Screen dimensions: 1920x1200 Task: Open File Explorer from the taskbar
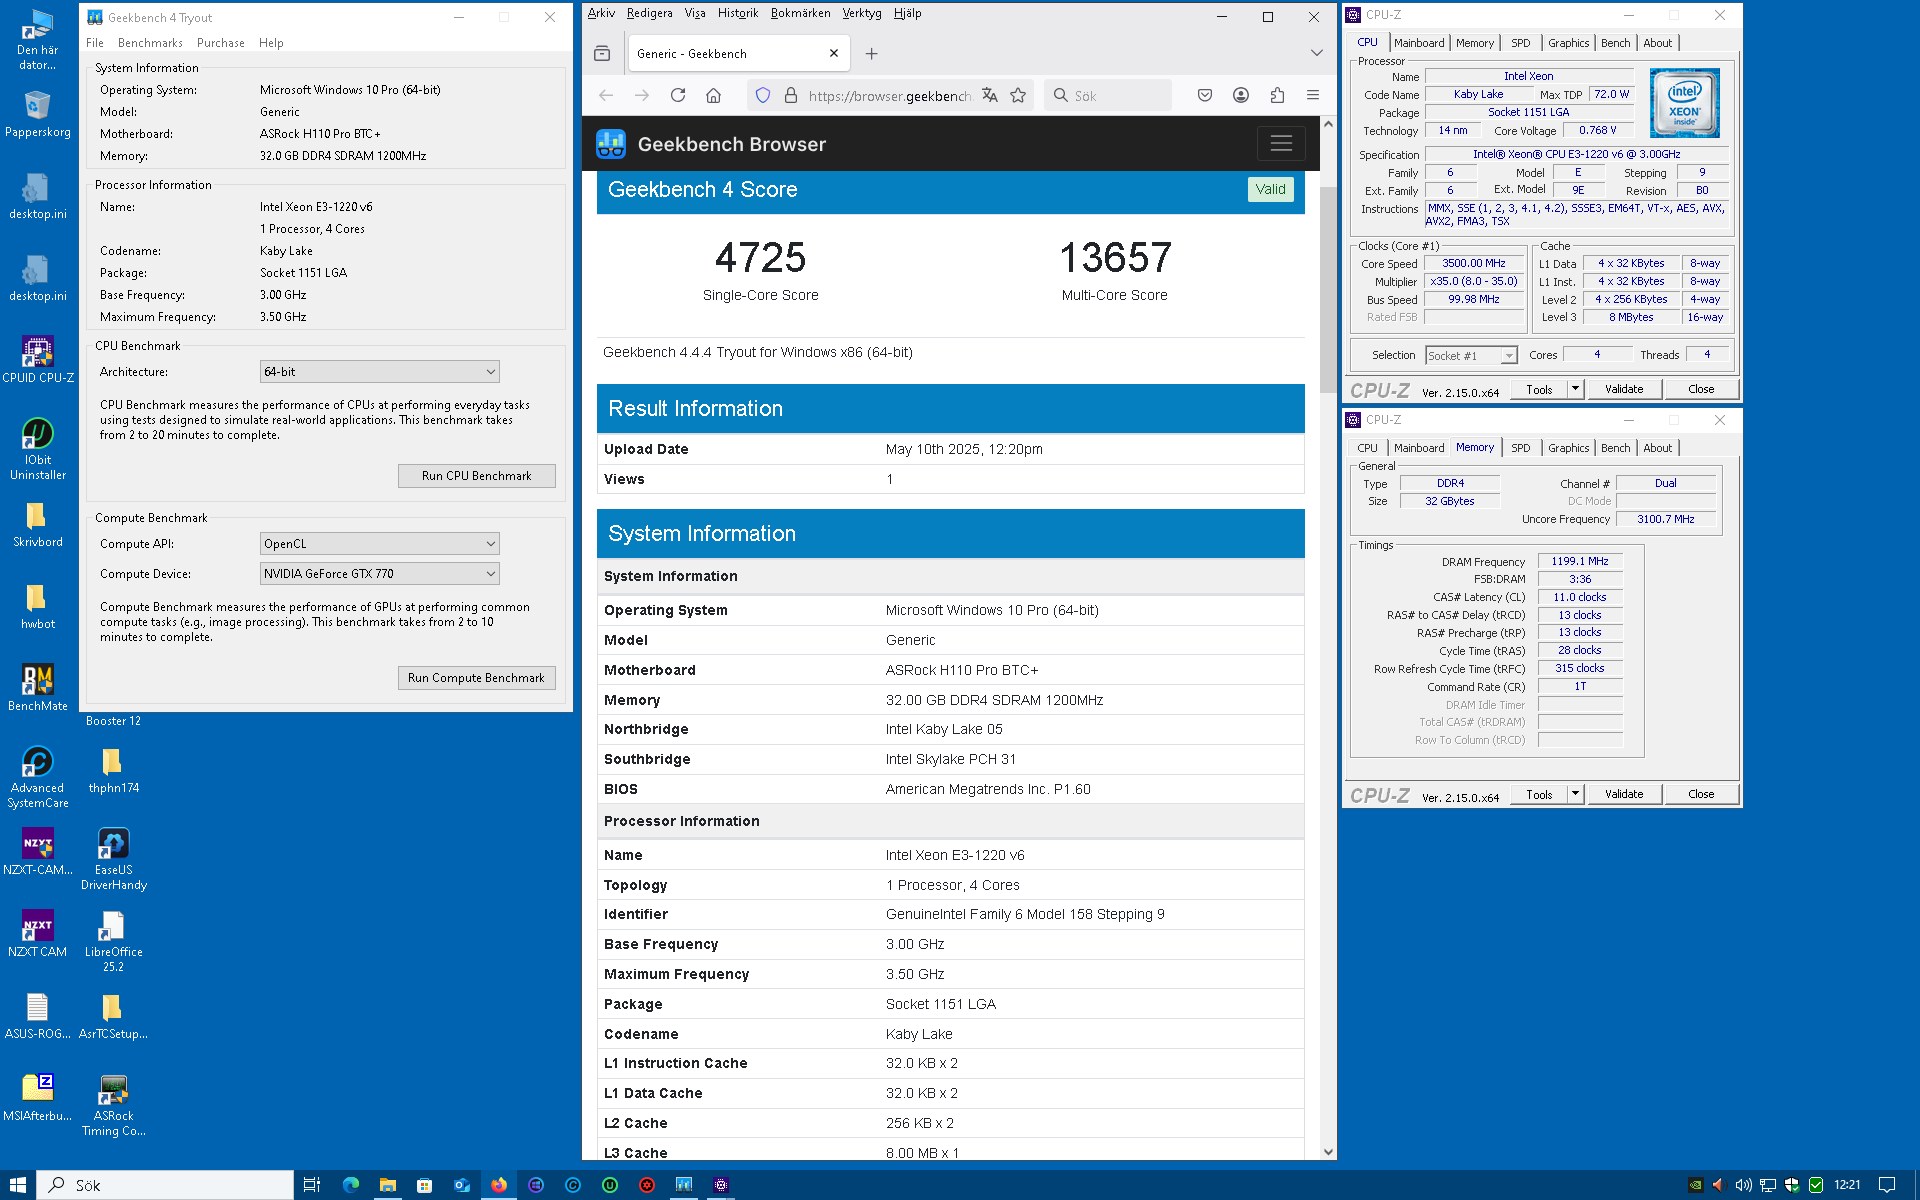coord(388,1185)
